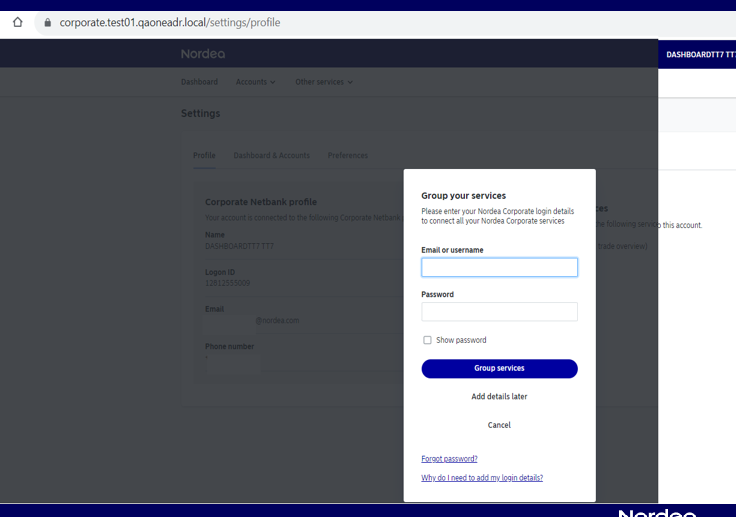Click the 'Settings' page heading
This screenshot has height=517, width=736.
[200, 113]
